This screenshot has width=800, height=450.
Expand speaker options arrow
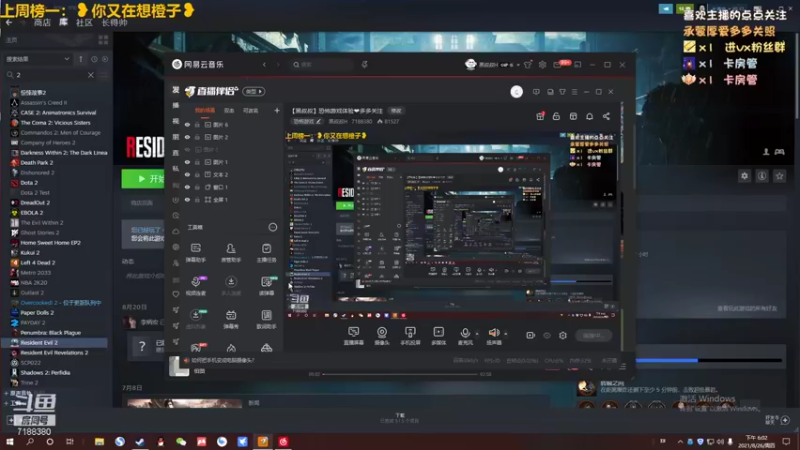(506, 334)
